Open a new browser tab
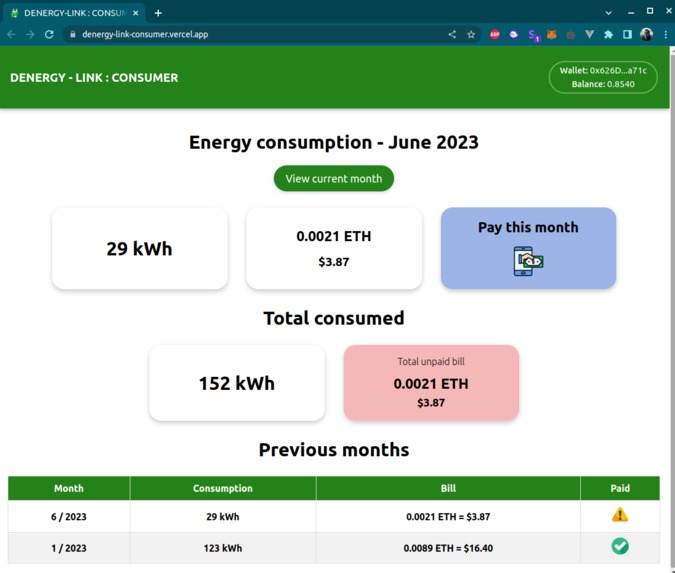 pyautogui.click(x=158, y=13)
